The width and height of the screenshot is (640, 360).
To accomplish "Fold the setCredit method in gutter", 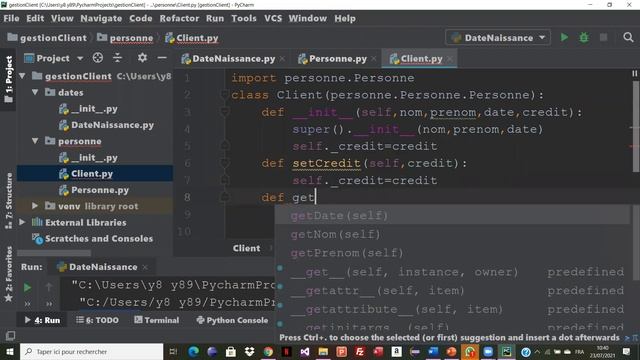I will [224, 163].
